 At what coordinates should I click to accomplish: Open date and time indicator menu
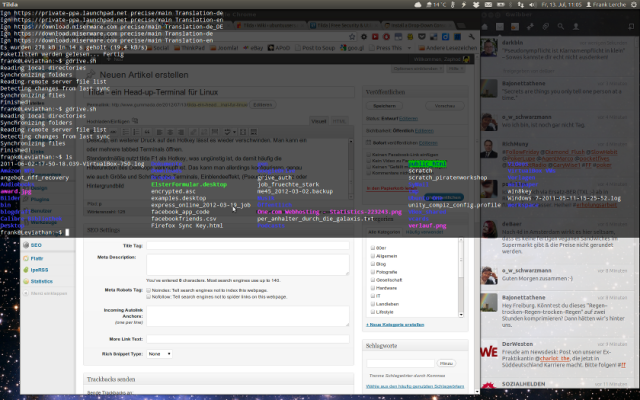(561, 4)
